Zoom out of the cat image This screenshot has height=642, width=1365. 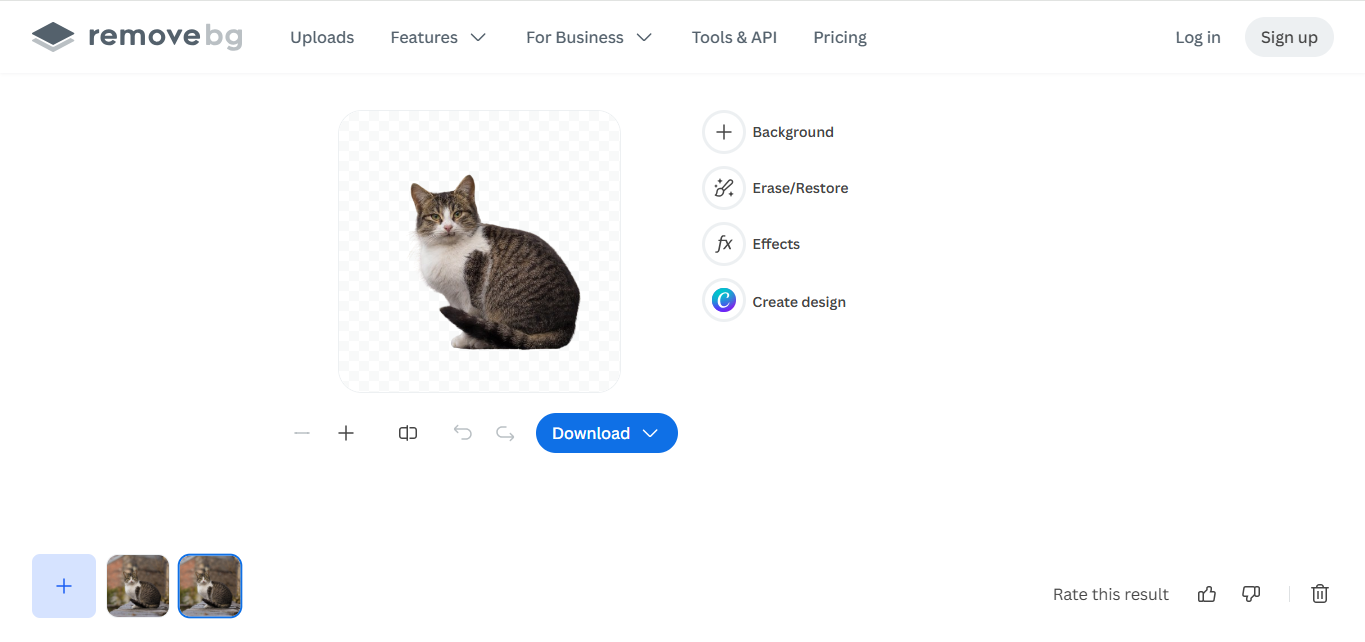[302, 433]
